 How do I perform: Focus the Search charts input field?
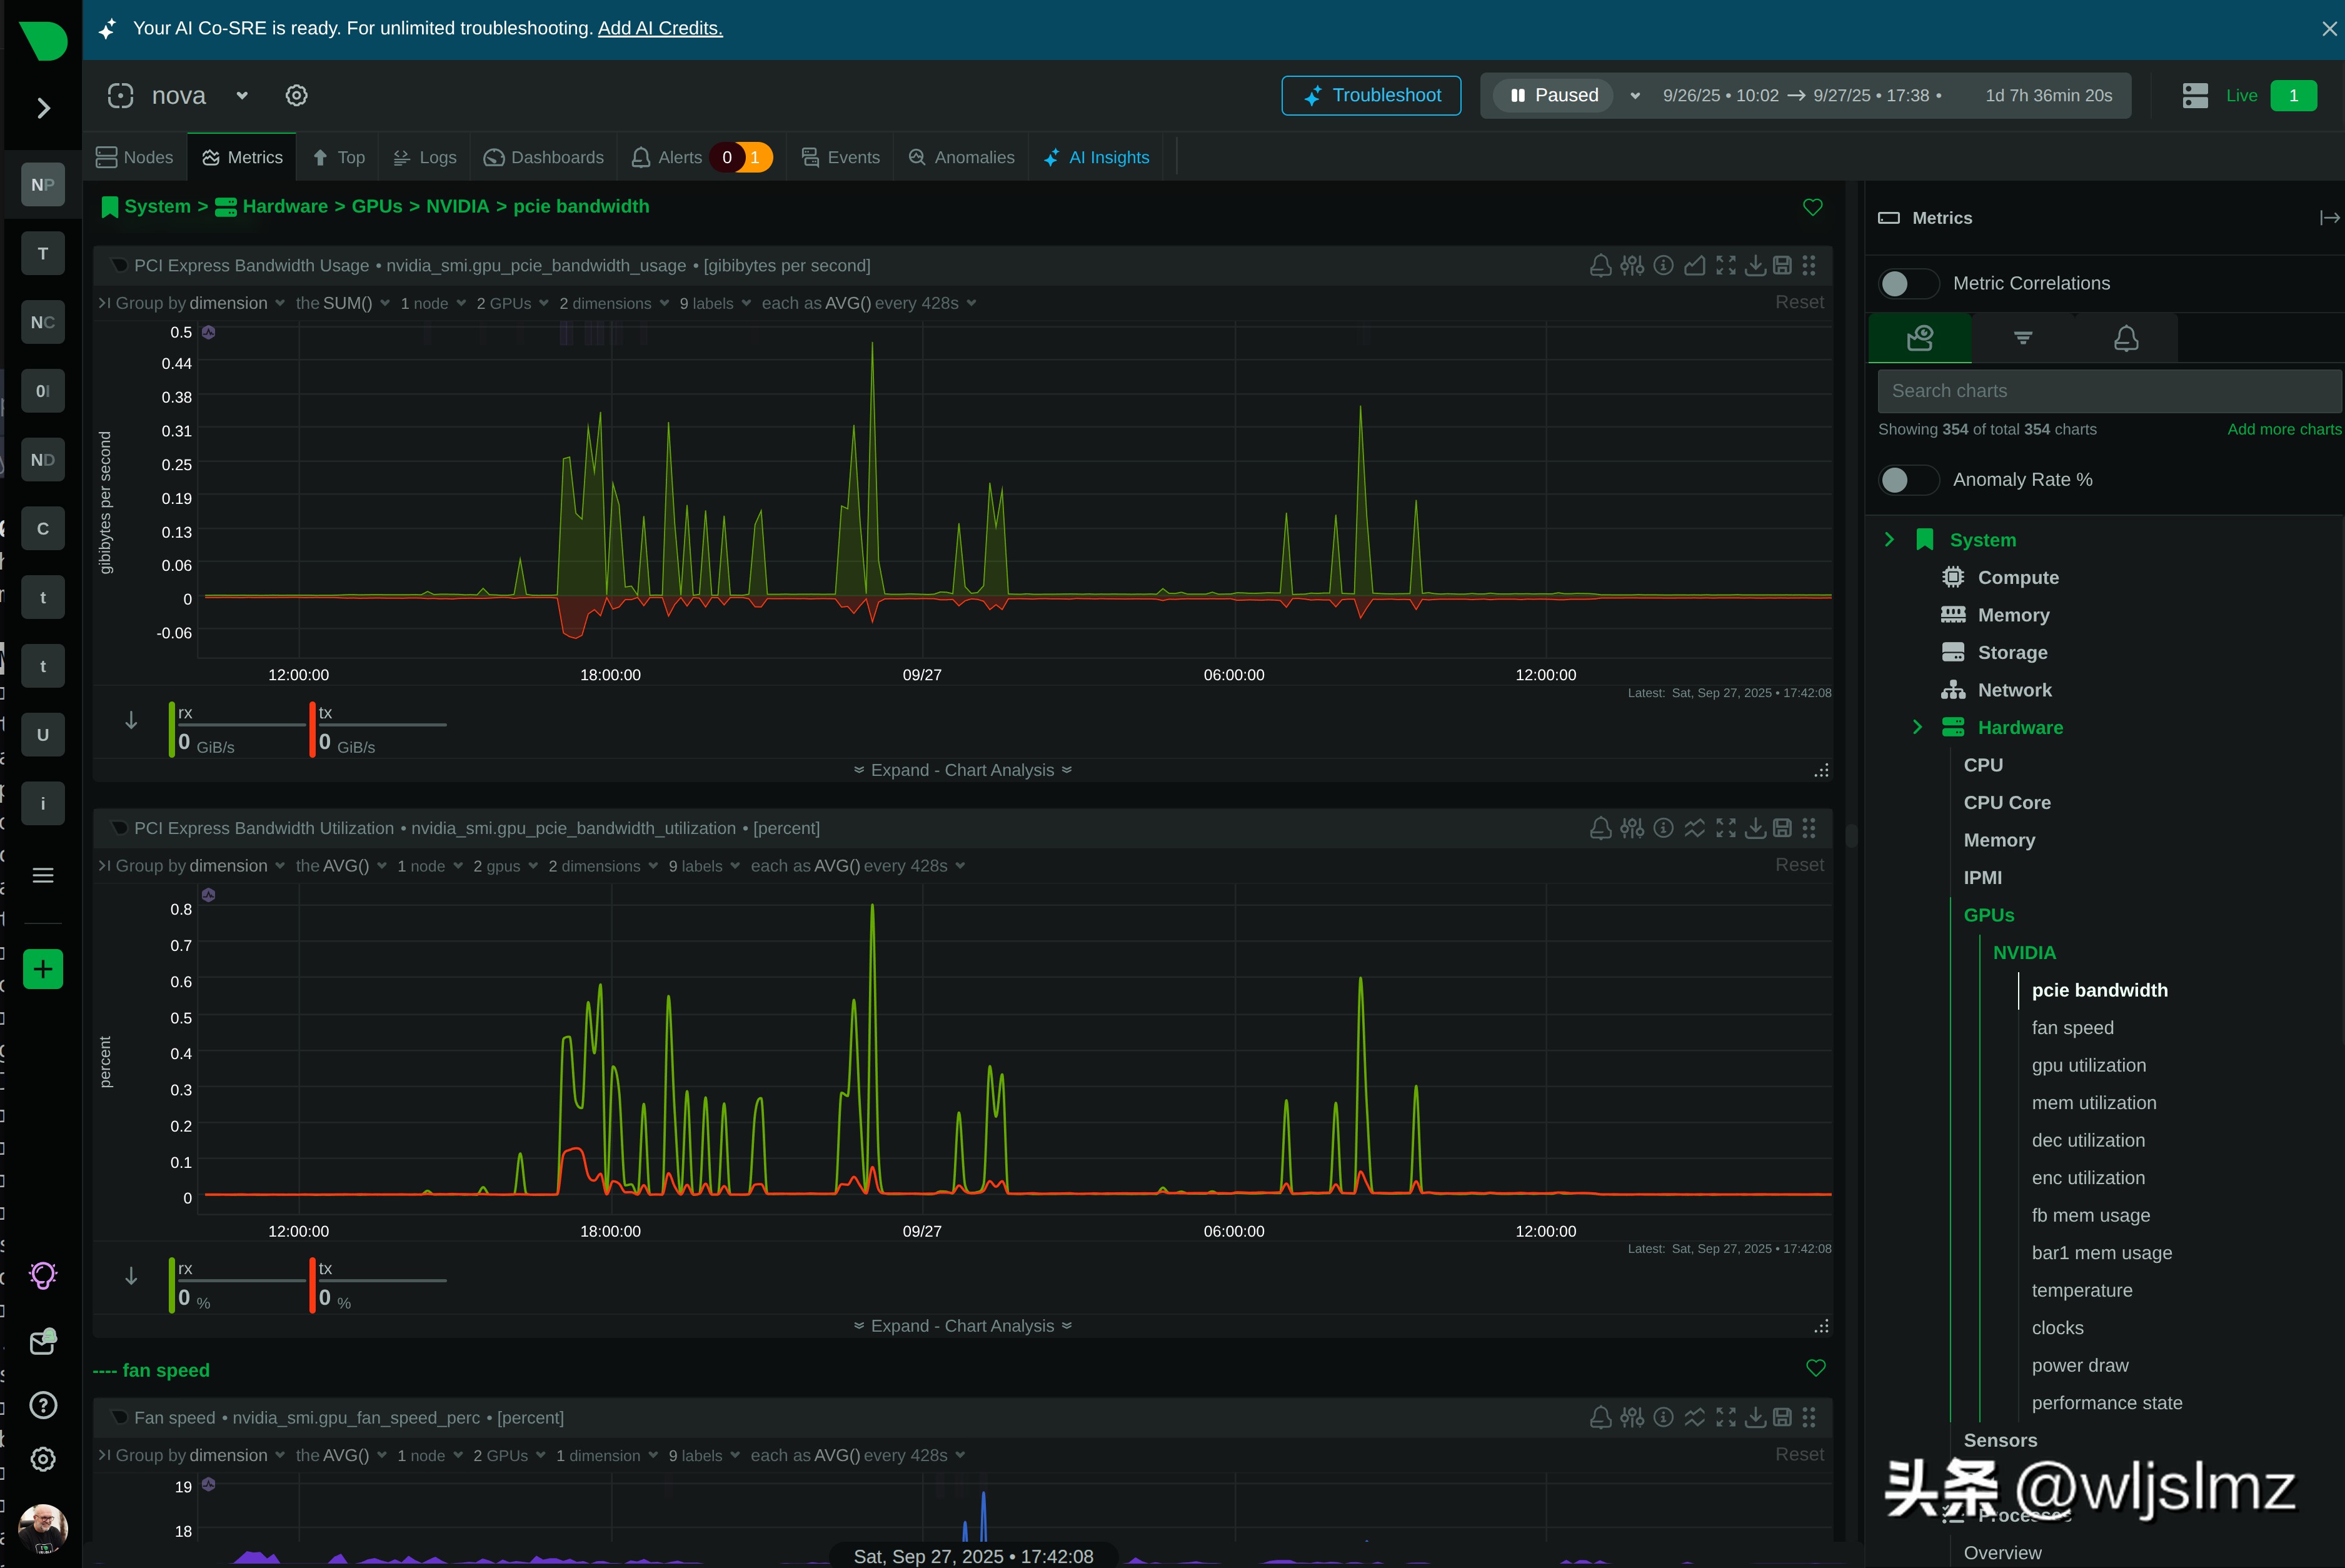[x=2108, y=391]
